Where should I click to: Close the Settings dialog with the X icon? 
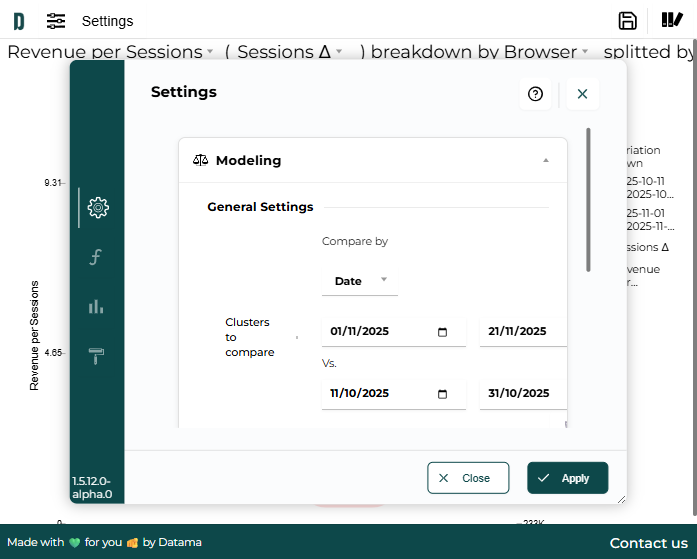point(582,94)
